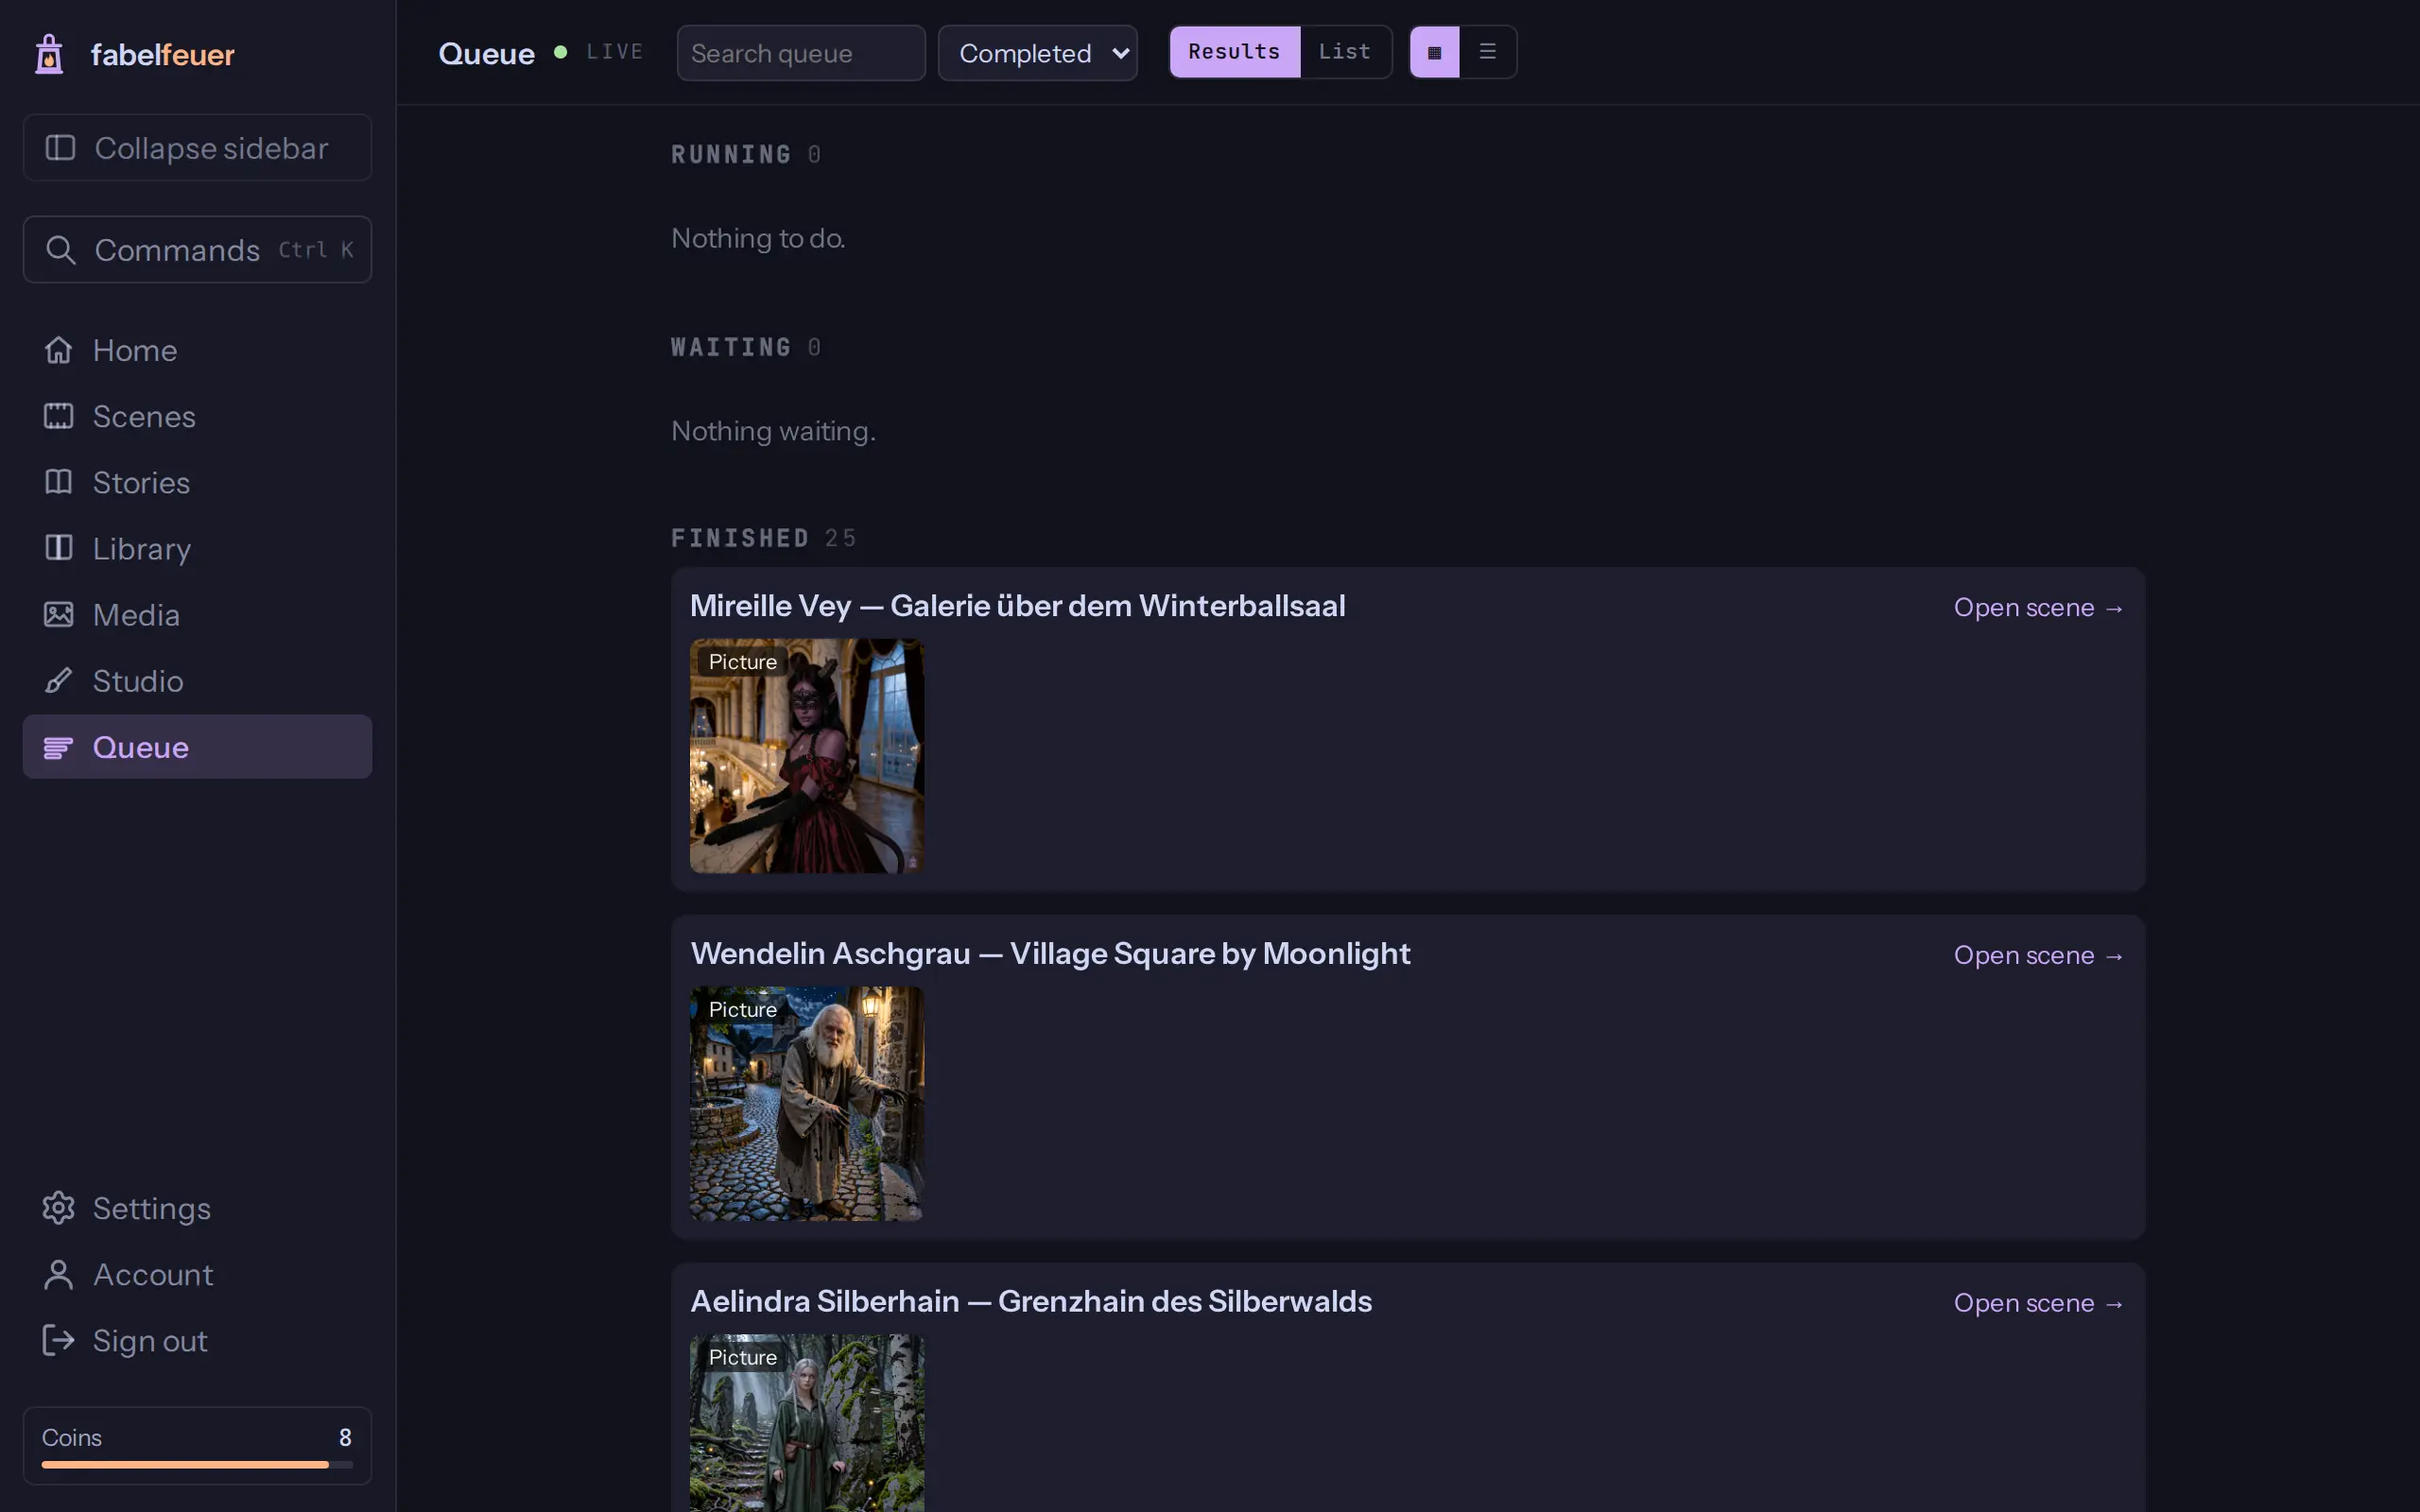Image resolution: width=2420 pixels, height=1512 pixels.
Task: Click the Media label in the sidebar
Action: (x=136, y=614)
